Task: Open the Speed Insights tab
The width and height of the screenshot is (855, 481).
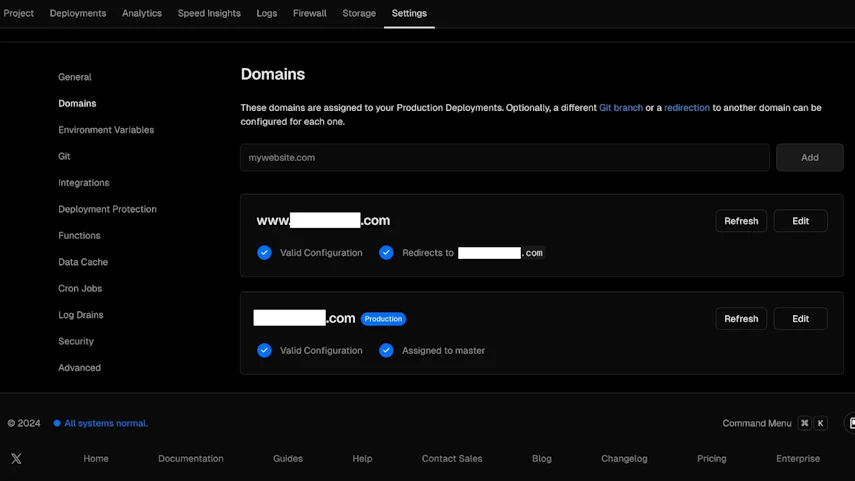Action: 209,13
